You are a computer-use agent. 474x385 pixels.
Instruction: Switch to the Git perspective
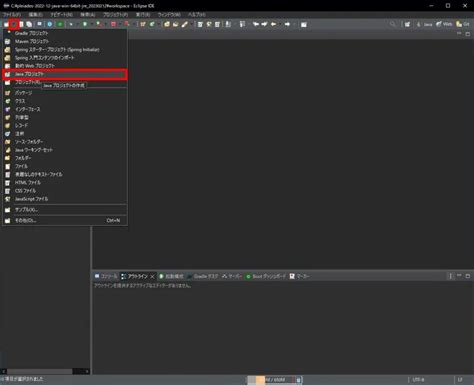point(463,24)
